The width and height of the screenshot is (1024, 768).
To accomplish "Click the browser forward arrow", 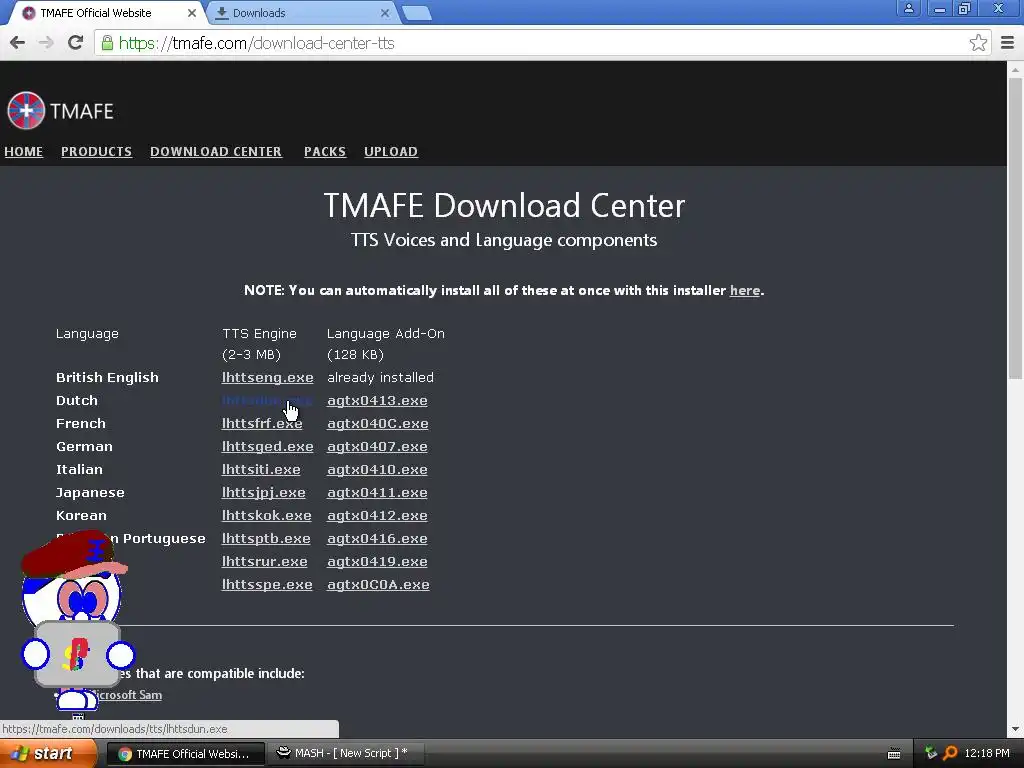I will pyautogui.click(x=46, y=43).
